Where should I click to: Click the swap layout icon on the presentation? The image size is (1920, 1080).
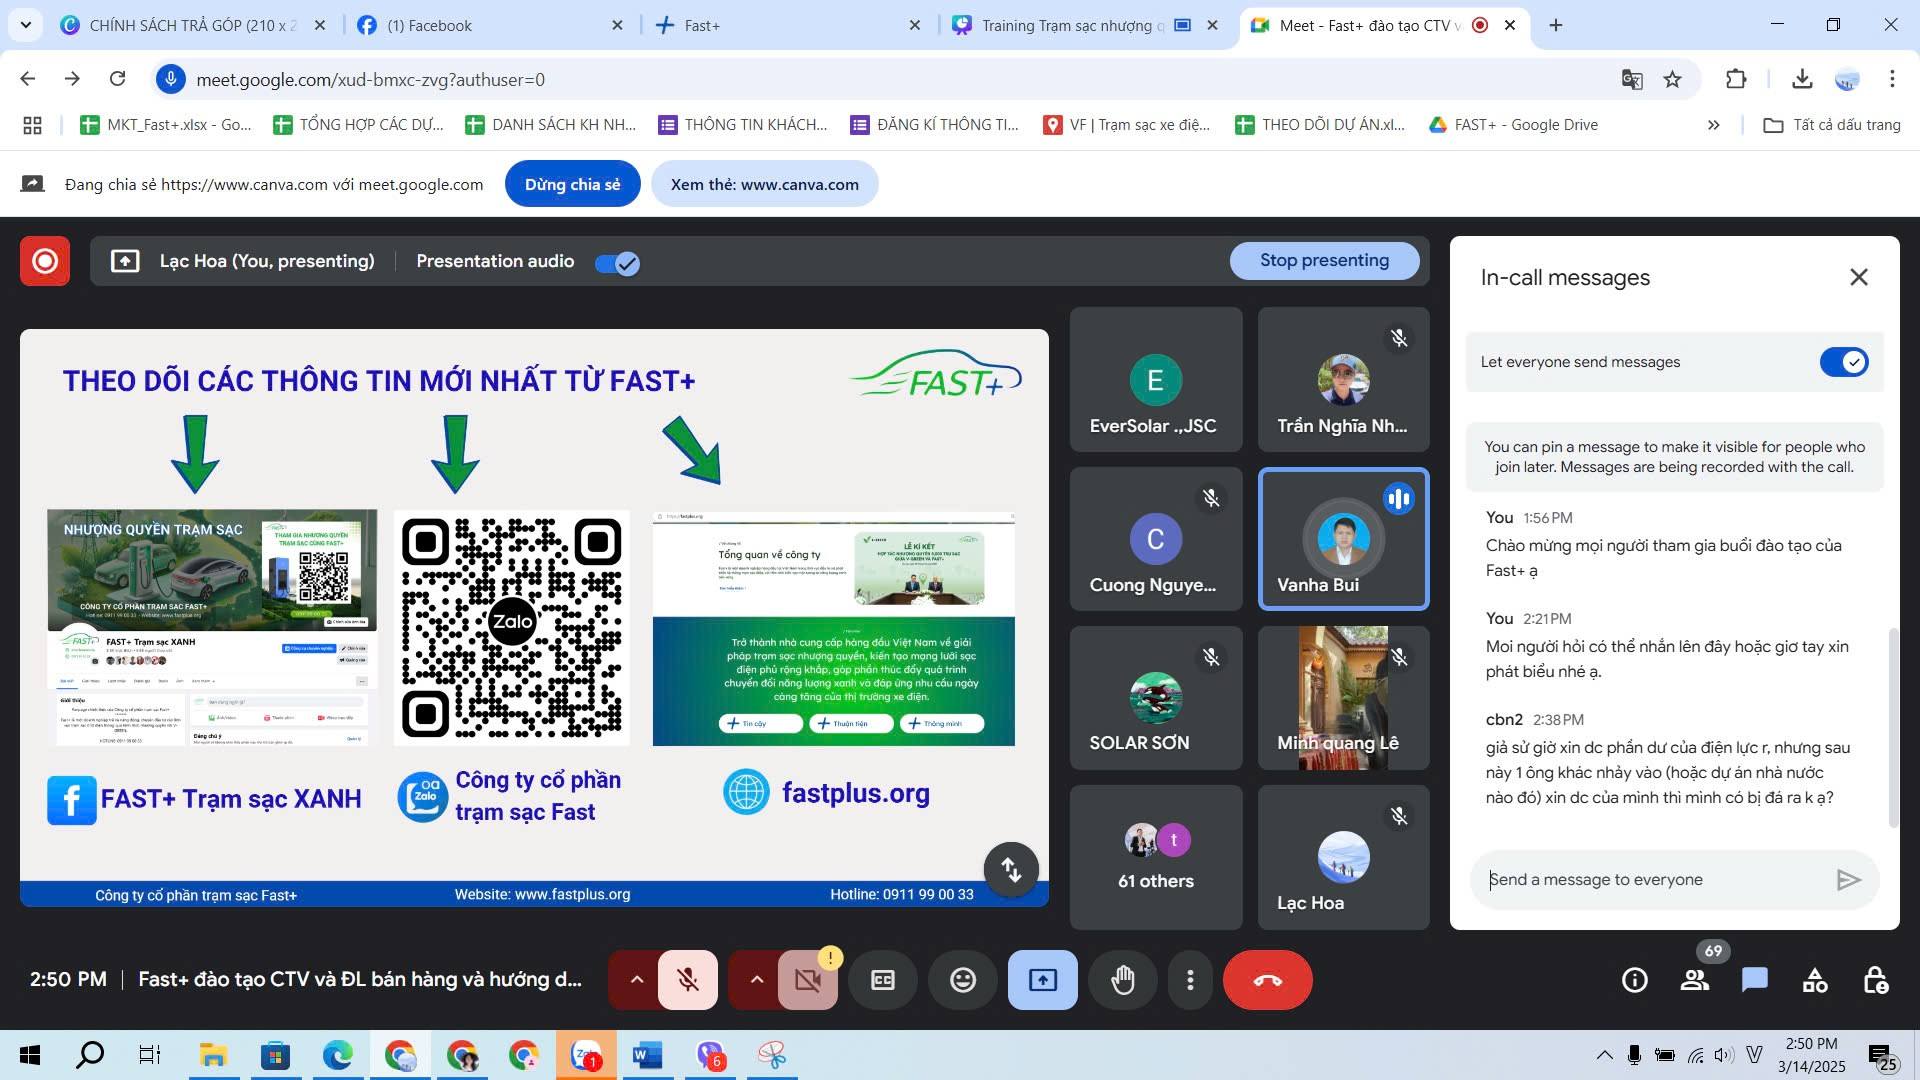point(1011,869)
